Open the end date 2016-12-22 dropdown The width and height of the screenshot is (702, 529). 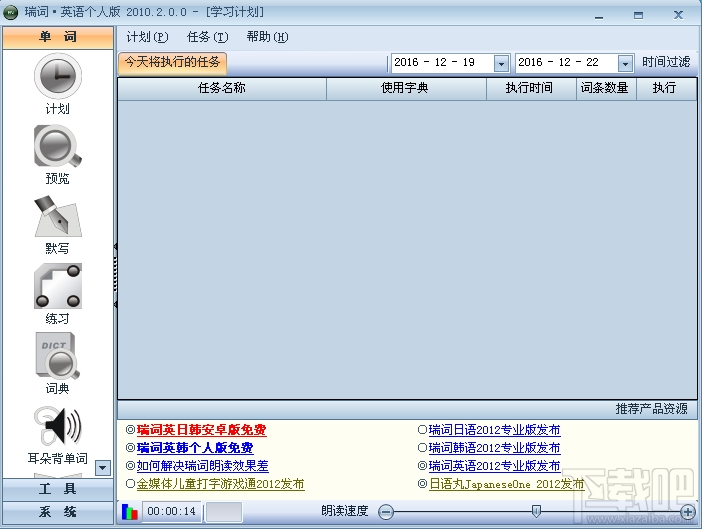pos(625,63)
